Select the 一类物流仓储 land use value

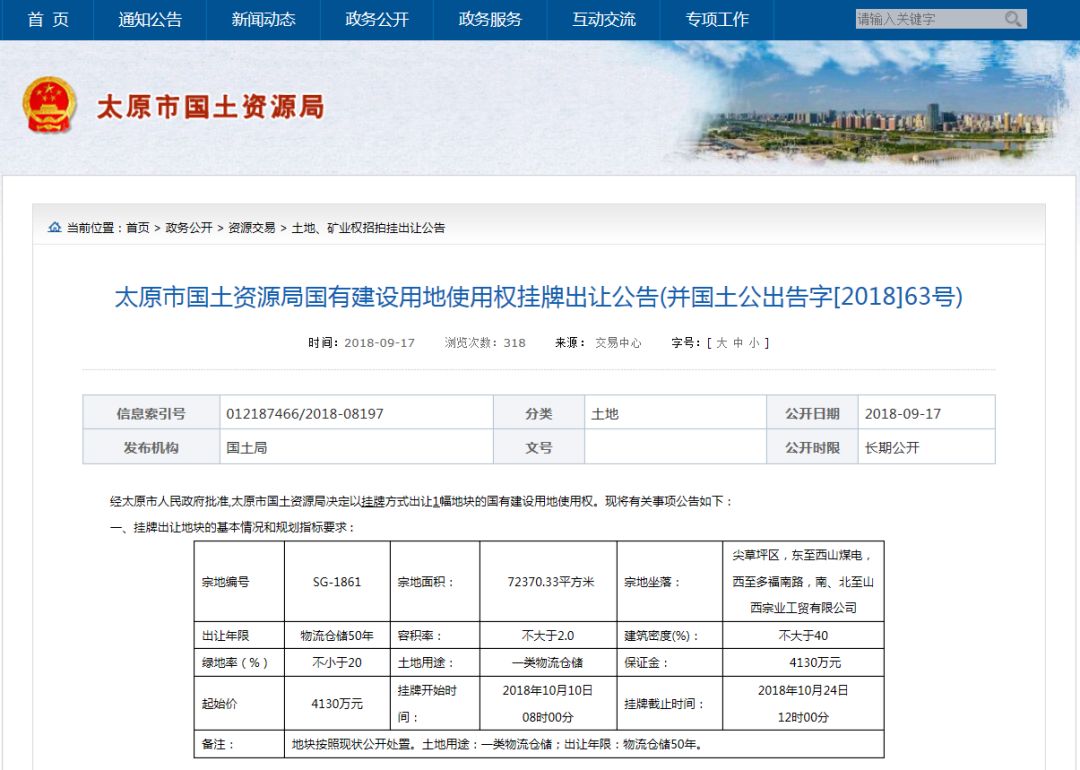click(x=548, y=663)
